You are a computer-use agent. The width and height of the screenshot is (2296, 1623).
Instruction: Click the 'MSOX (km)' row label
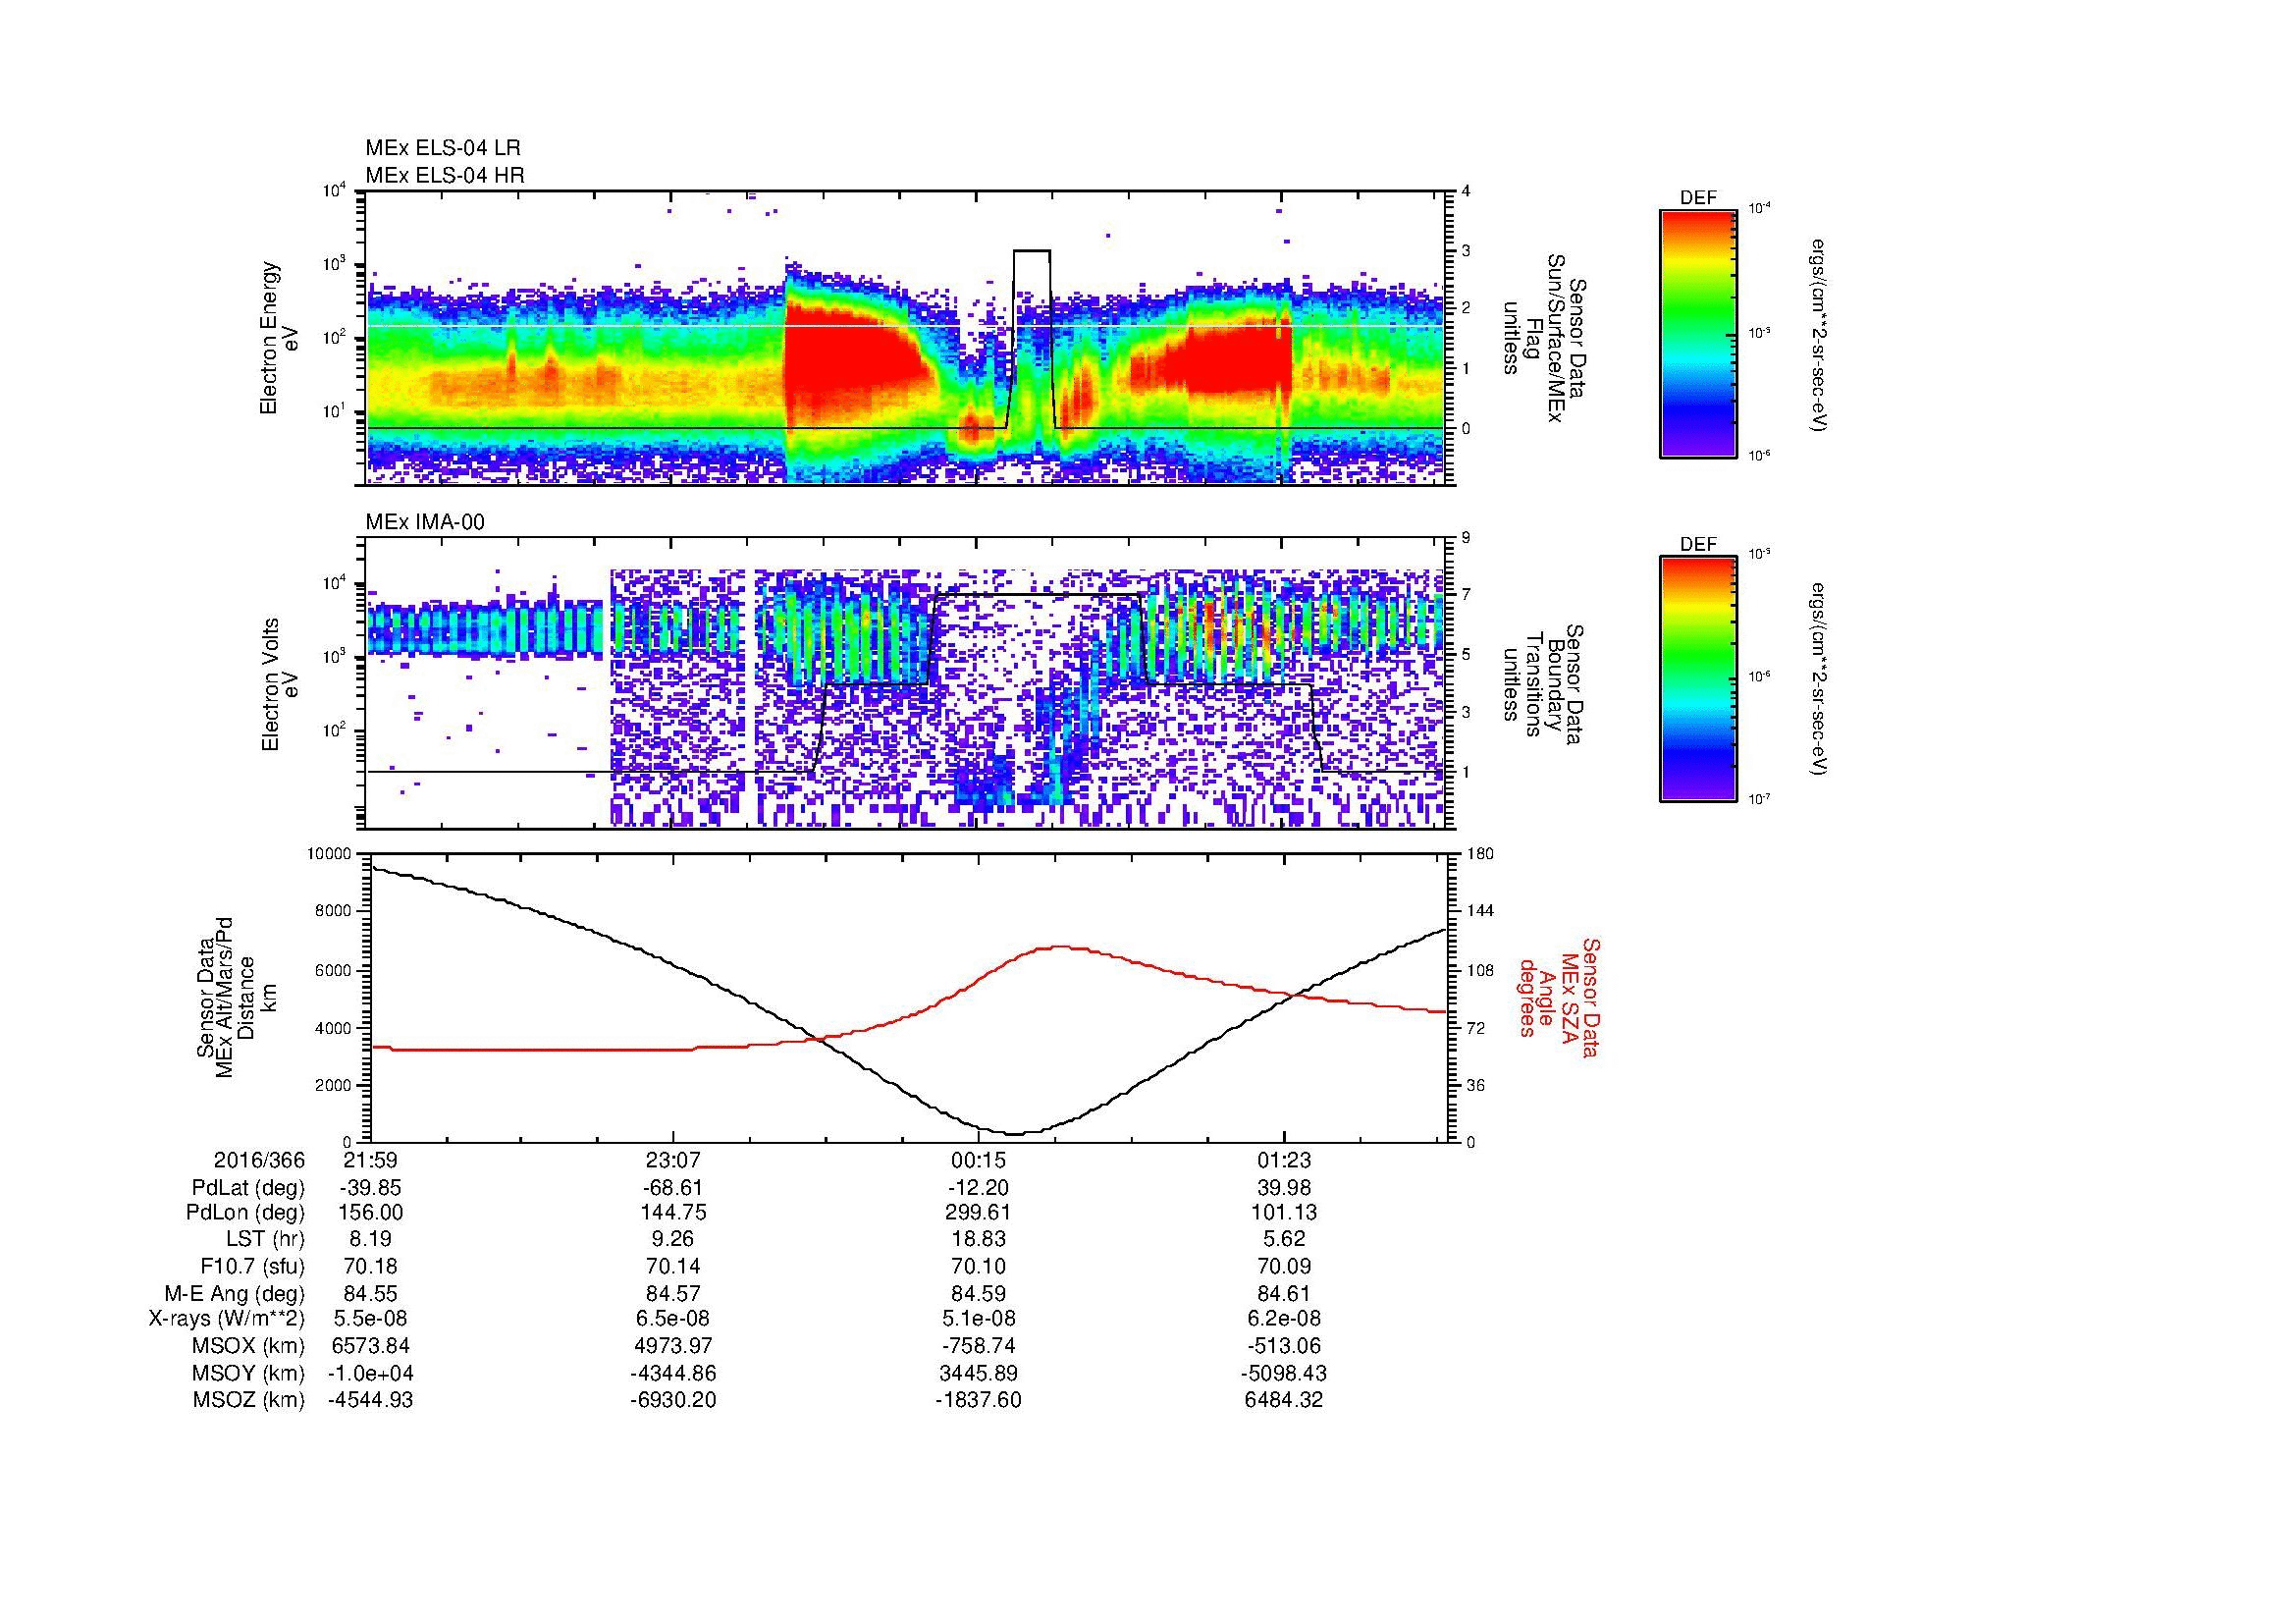(x=249, y=1346)
